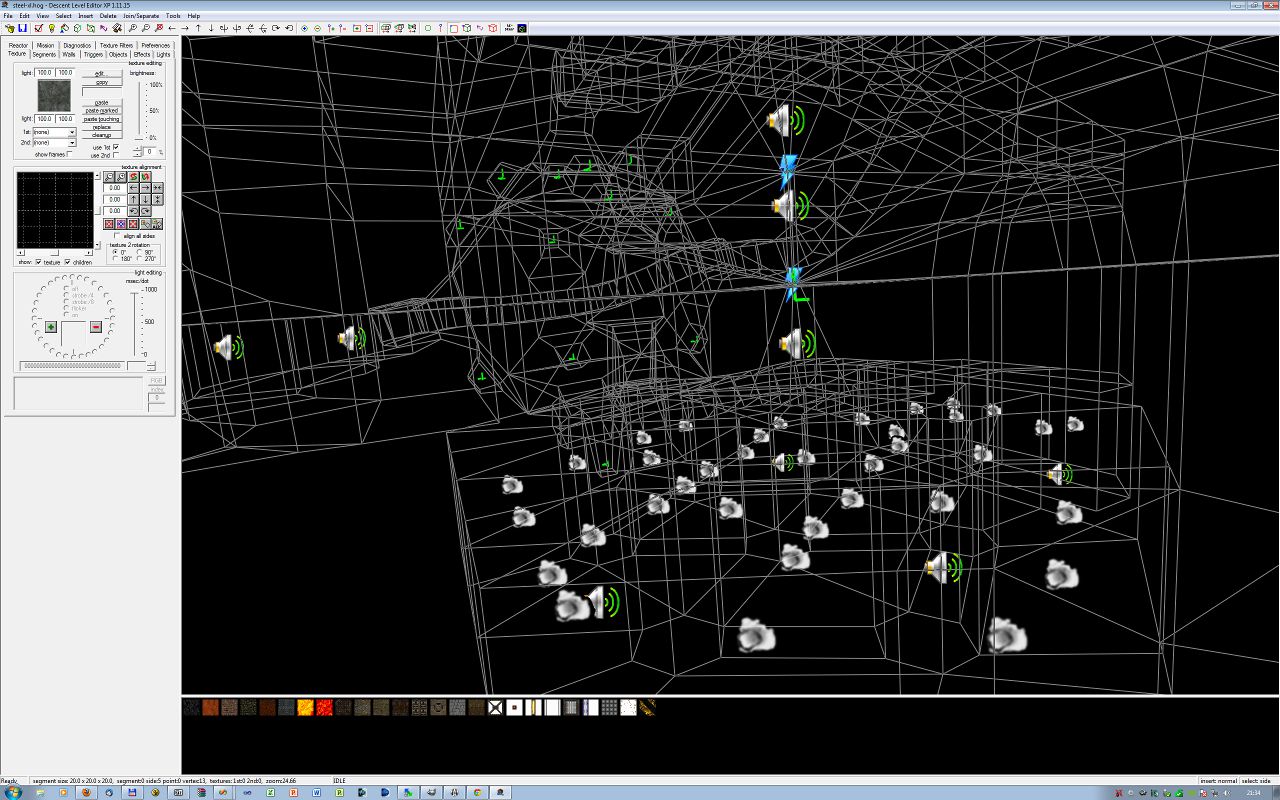Switch to the Lights tab
This screenshot has height=800, width=1280.
click(163, 54)
